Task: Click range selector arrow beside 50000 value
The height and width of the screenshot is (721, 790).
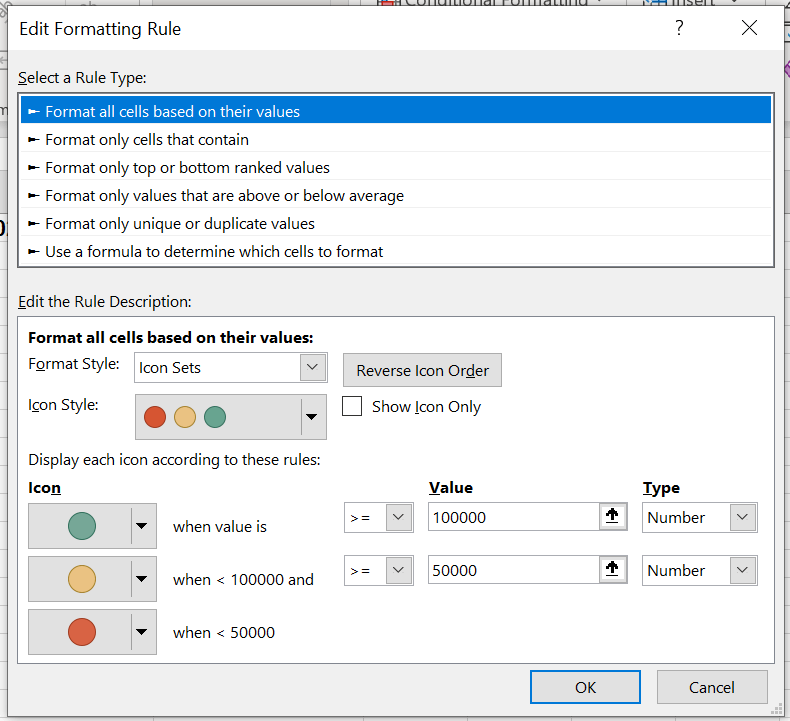Action: [613, 570]
